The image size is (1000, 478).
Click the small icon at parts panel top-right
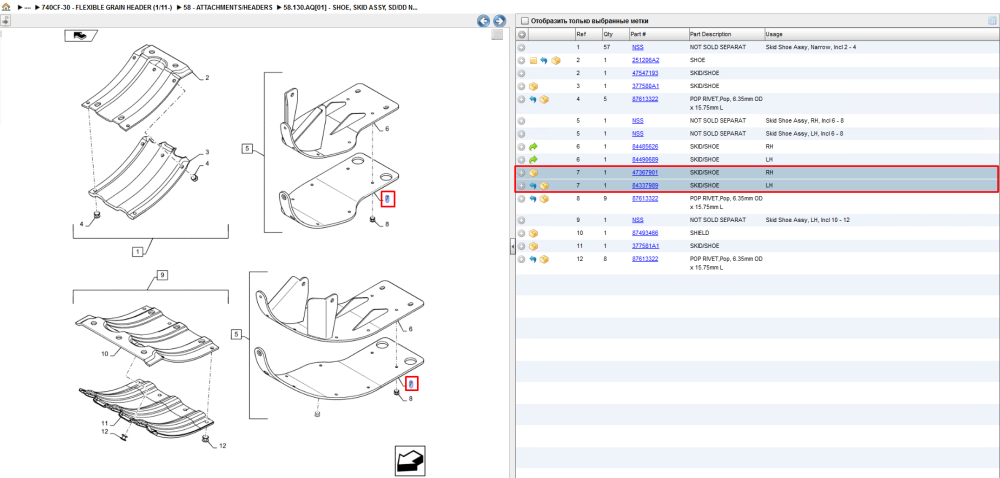(x=992, y=20)
